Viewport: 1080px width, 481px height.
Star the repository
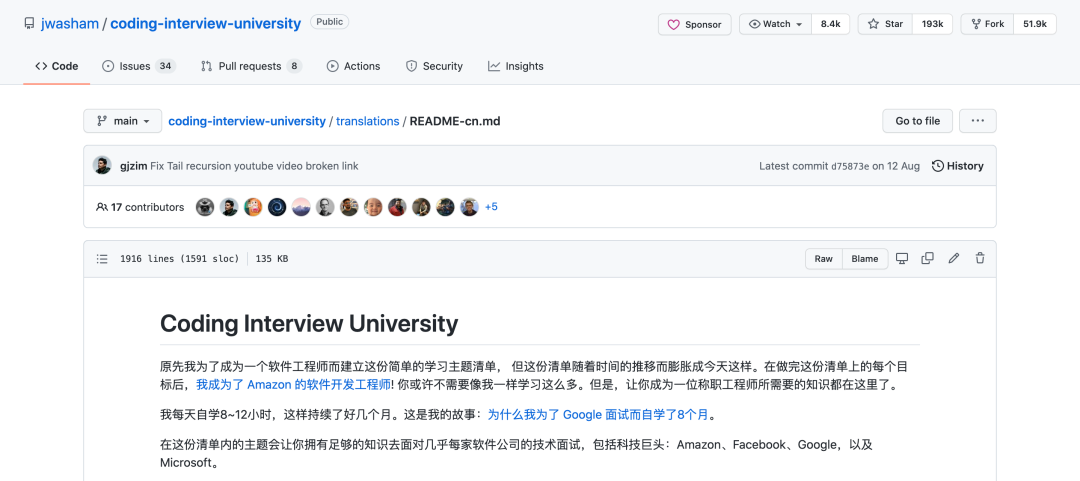(885, 24)
